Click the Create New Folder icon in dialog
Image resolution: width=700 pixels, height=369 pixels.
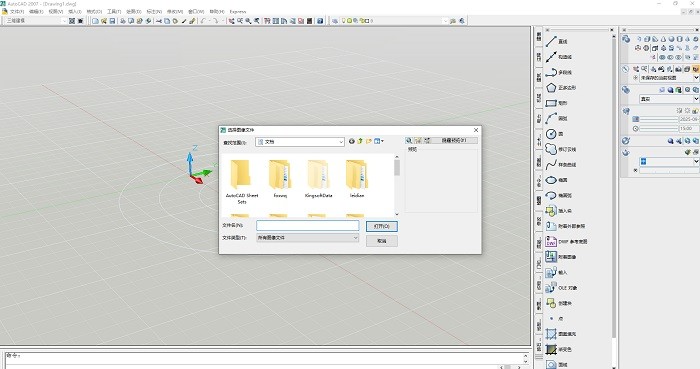pyautogui.click(x=369, y=141)
